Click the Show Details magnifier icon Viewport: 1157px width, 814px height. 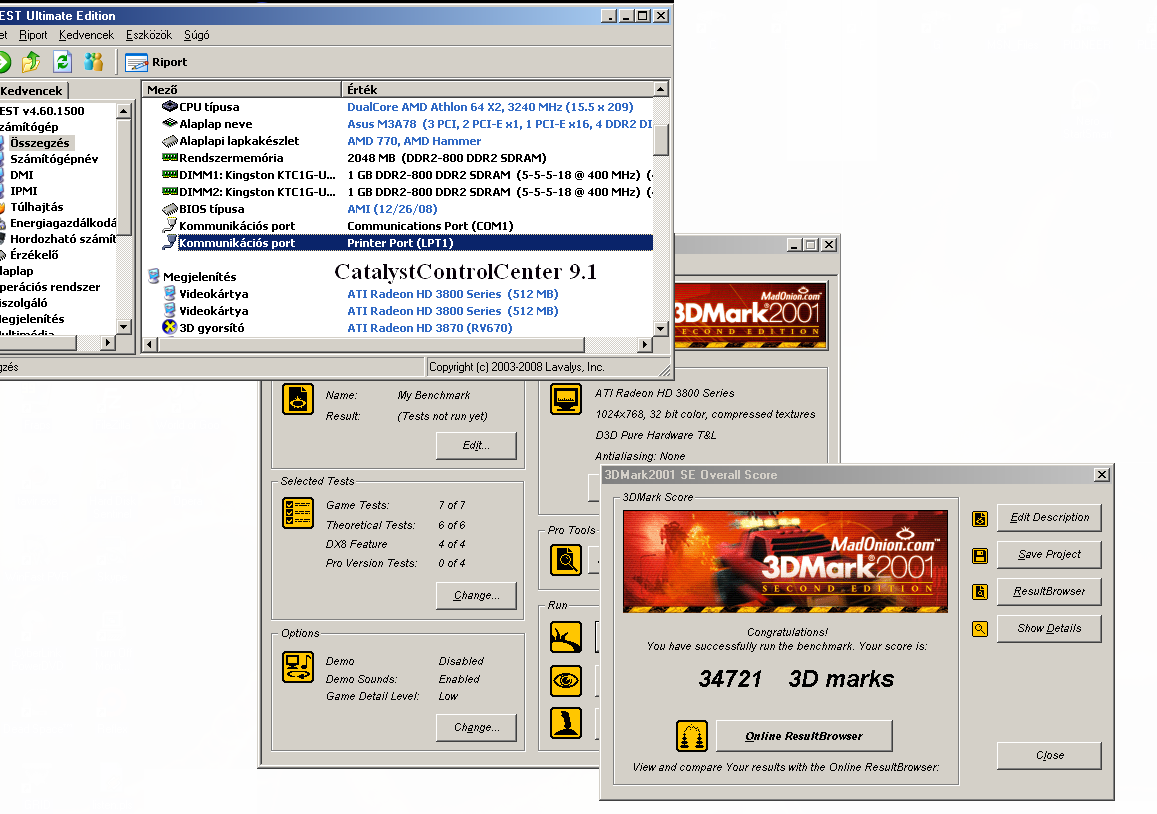980,629
